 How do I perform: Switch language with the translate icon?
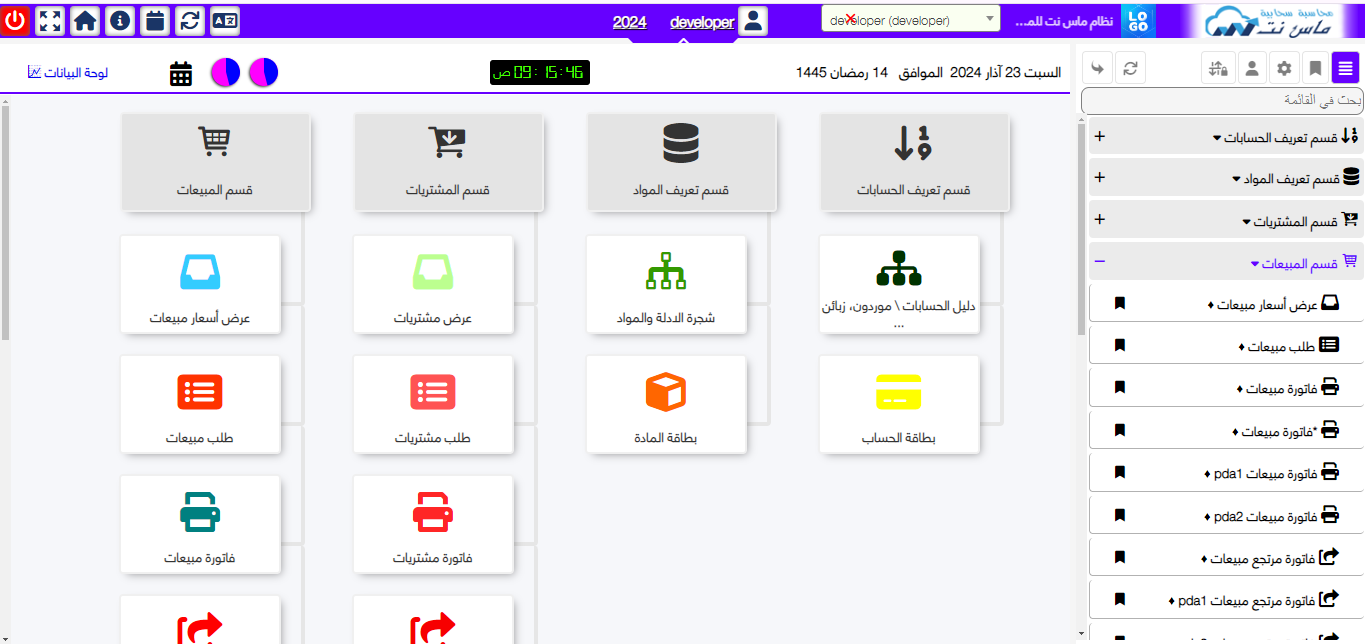pyautogui.click(x=224, y=20)
